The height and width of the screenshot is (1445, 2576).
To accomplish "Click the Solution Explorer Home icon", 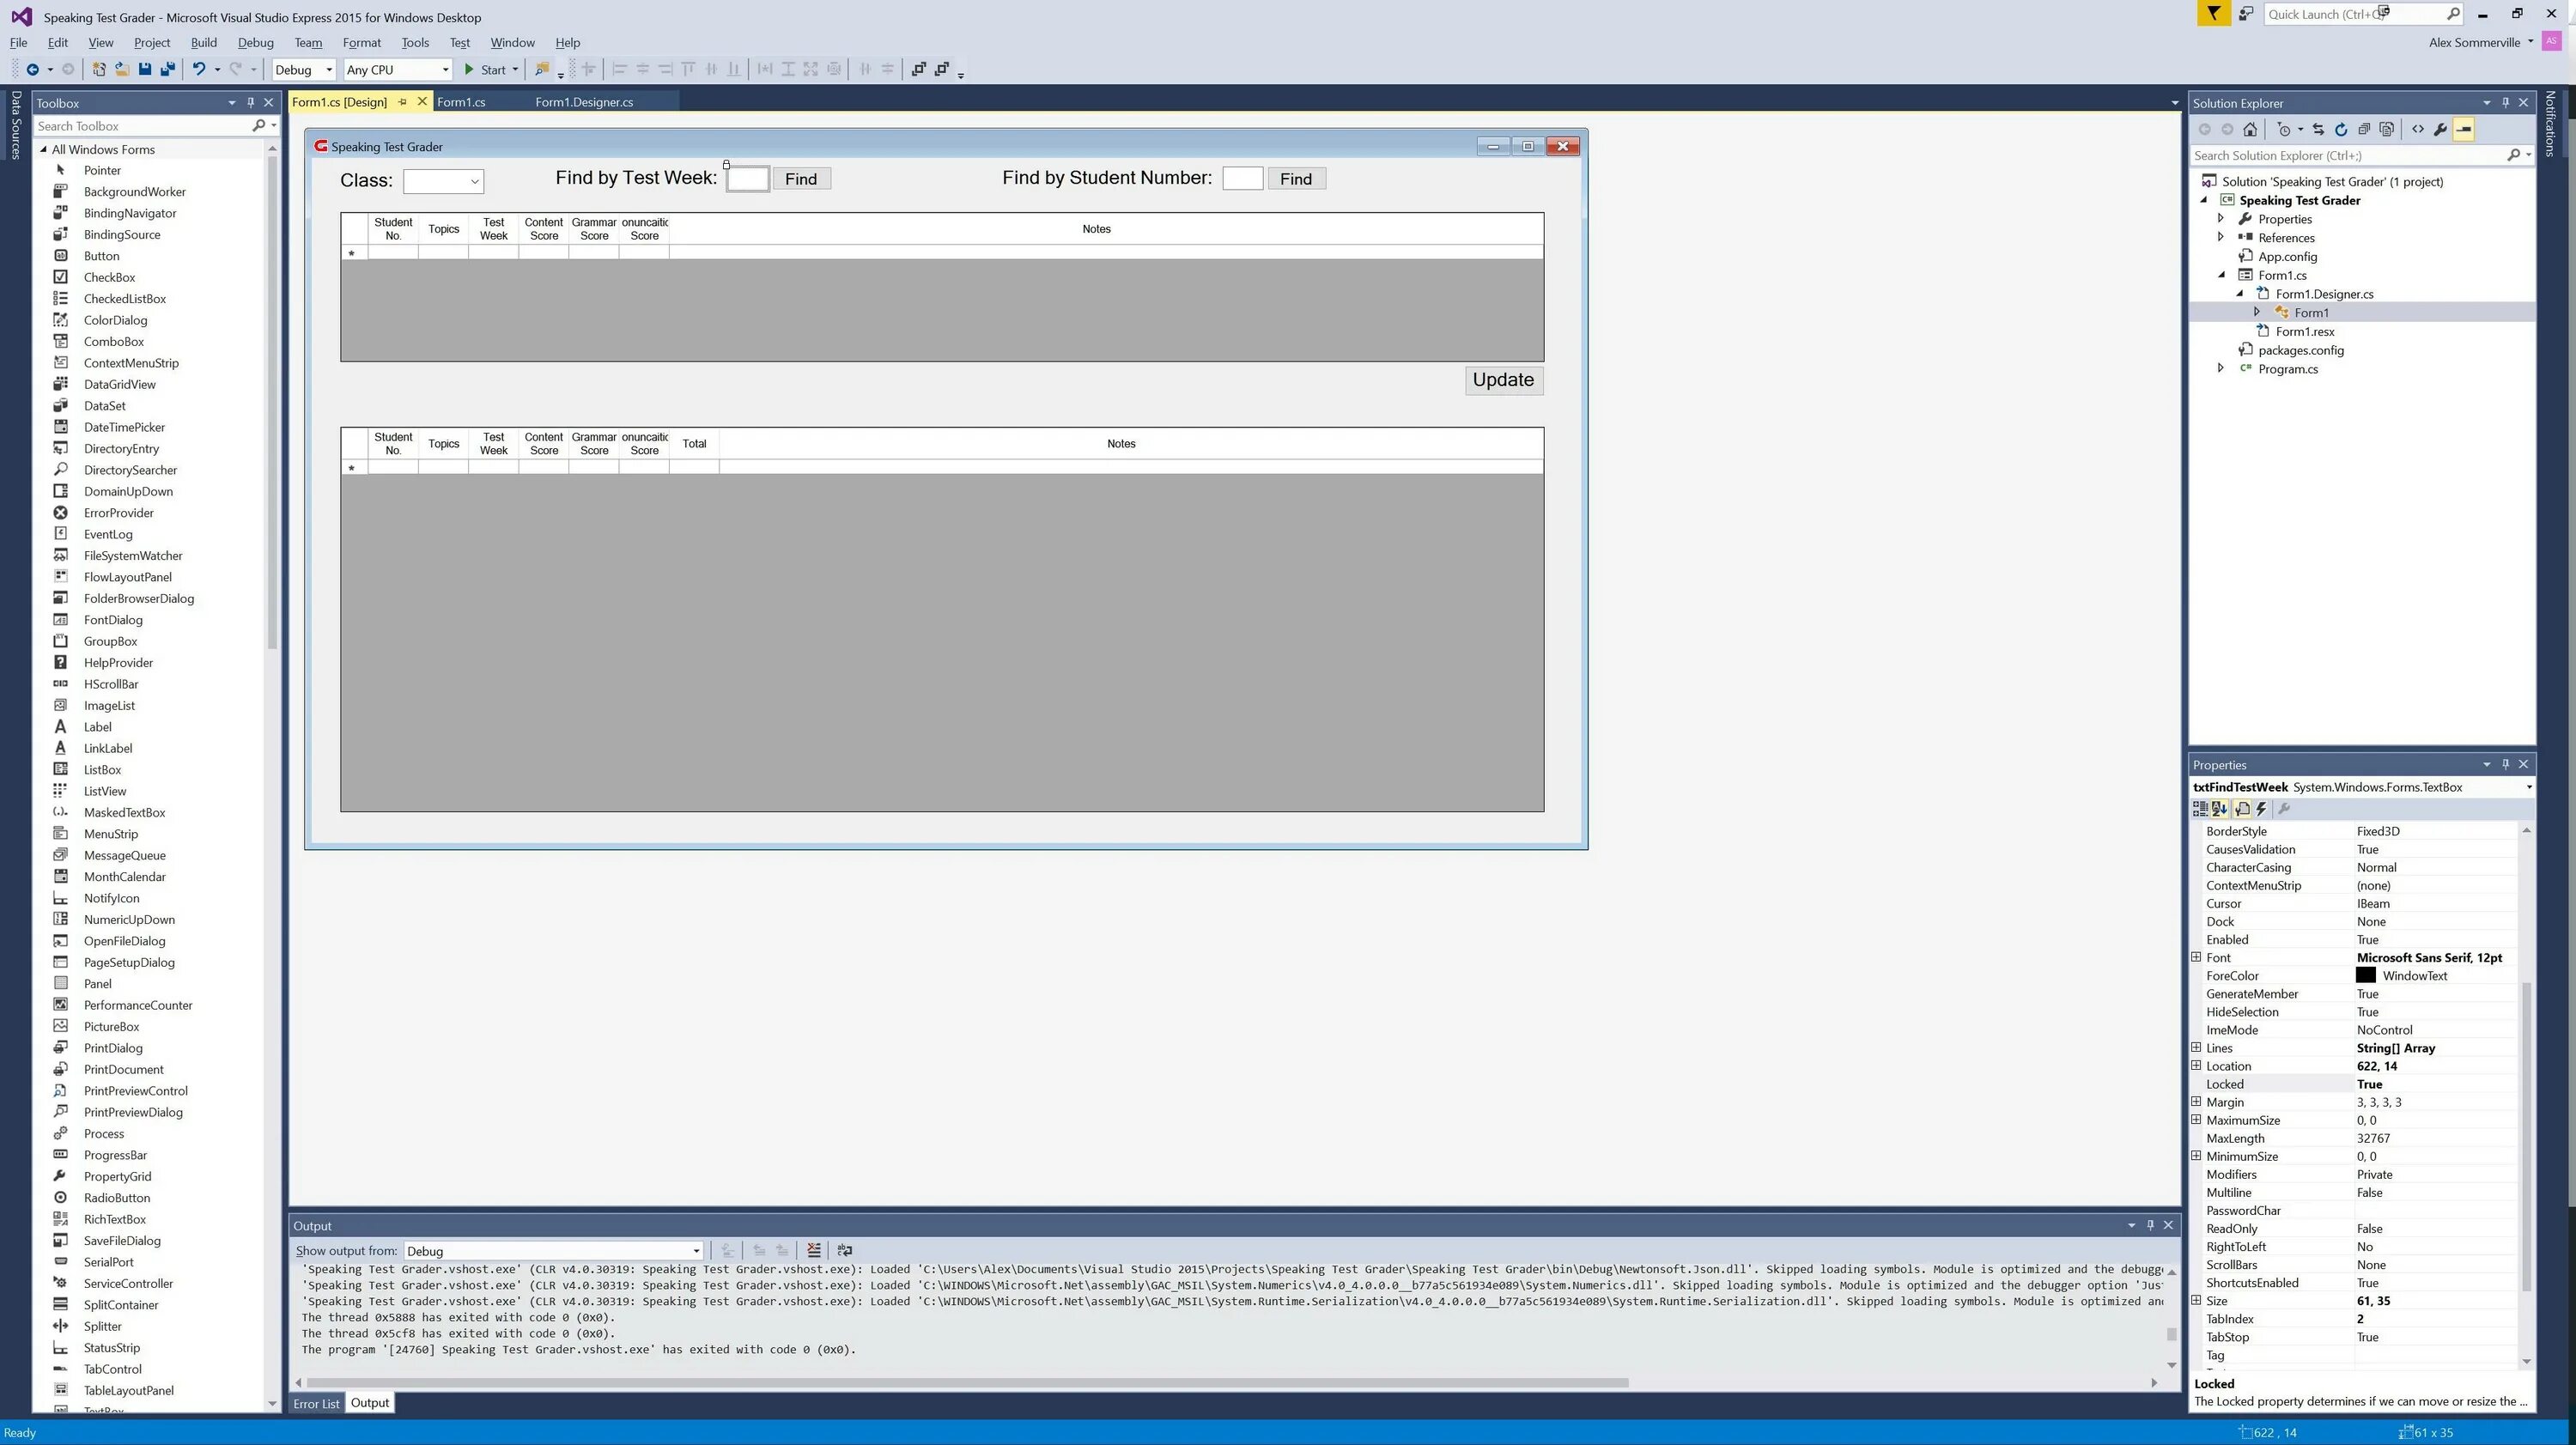I will 2250,129.
